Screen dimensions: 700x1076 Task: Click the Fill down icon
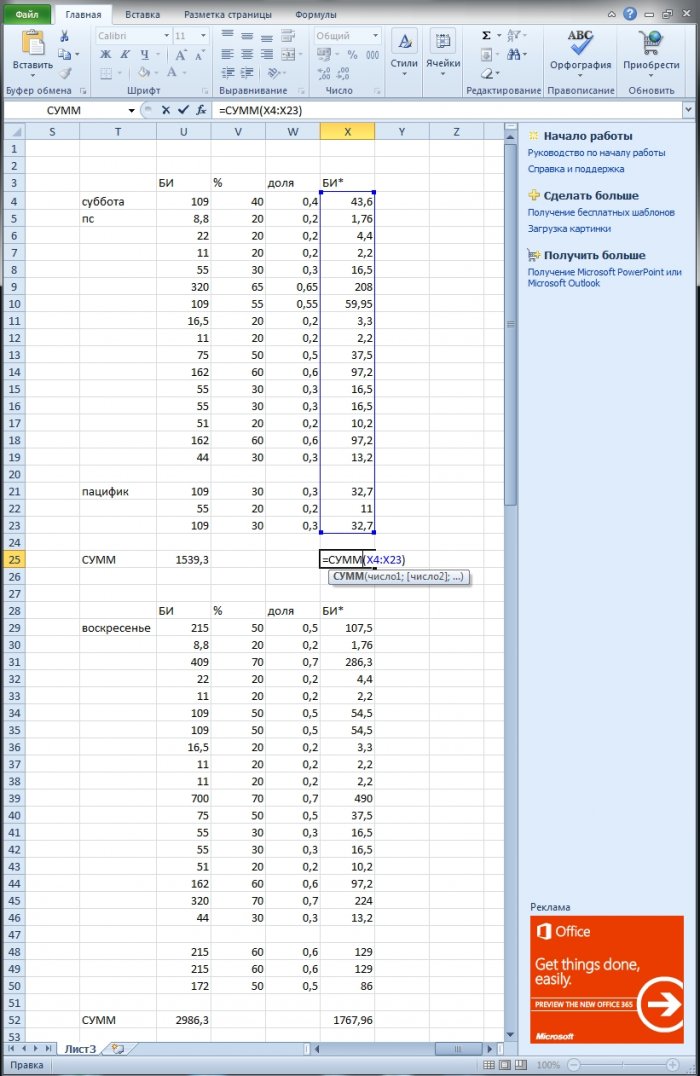(x=487, y=54)
